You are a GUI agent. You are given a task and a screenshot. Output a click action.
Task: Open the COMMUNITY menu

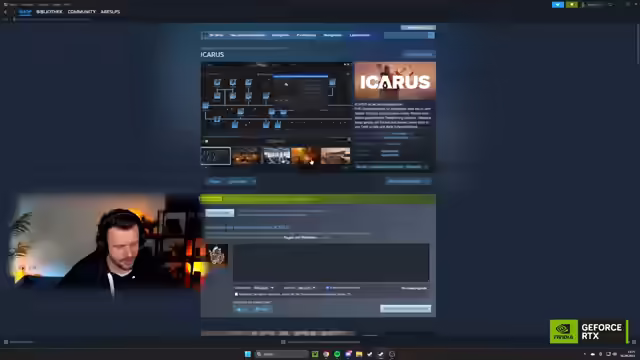82,12
